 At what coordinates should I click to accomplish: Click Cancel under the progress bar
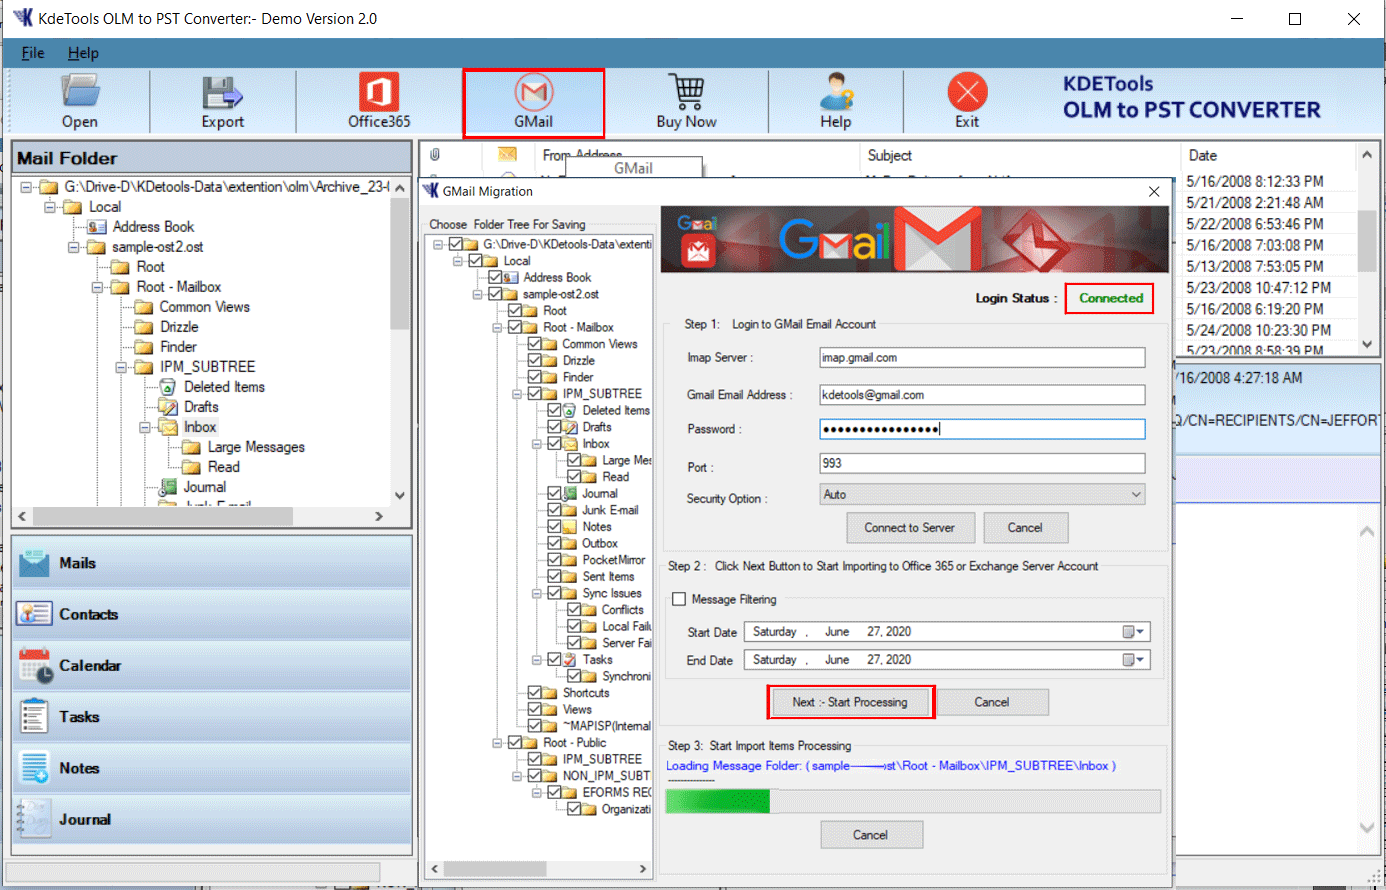[870, 835]
